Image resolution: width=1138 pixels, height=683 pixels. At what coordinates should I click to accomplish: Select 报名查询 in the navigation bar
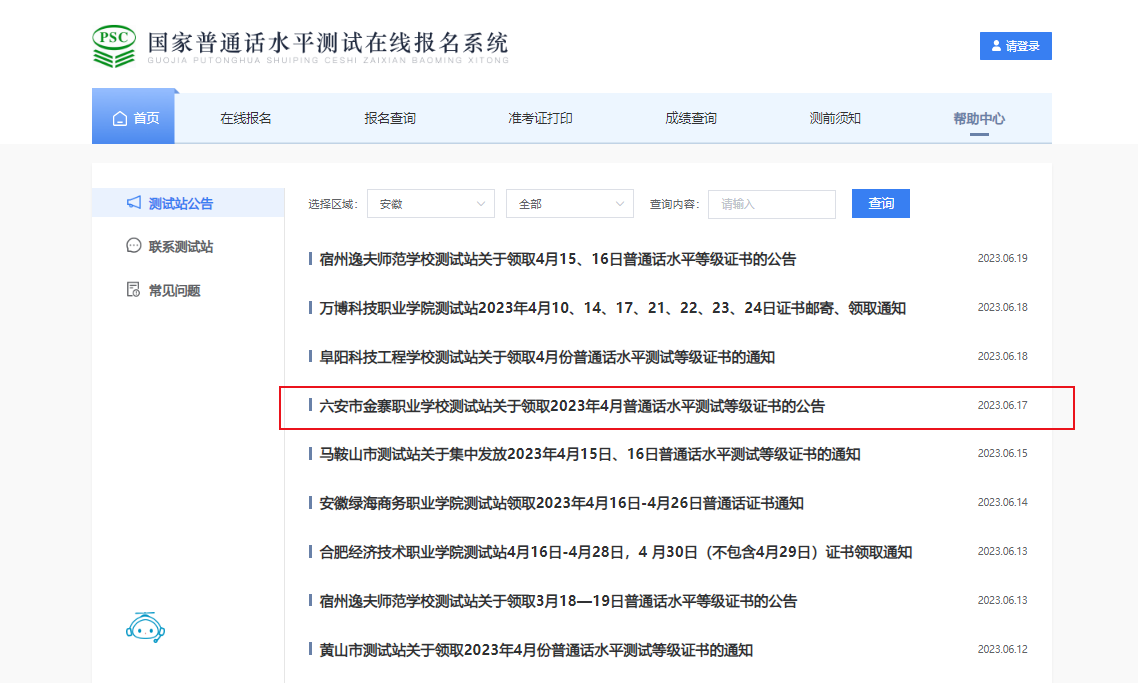[390, 118]
